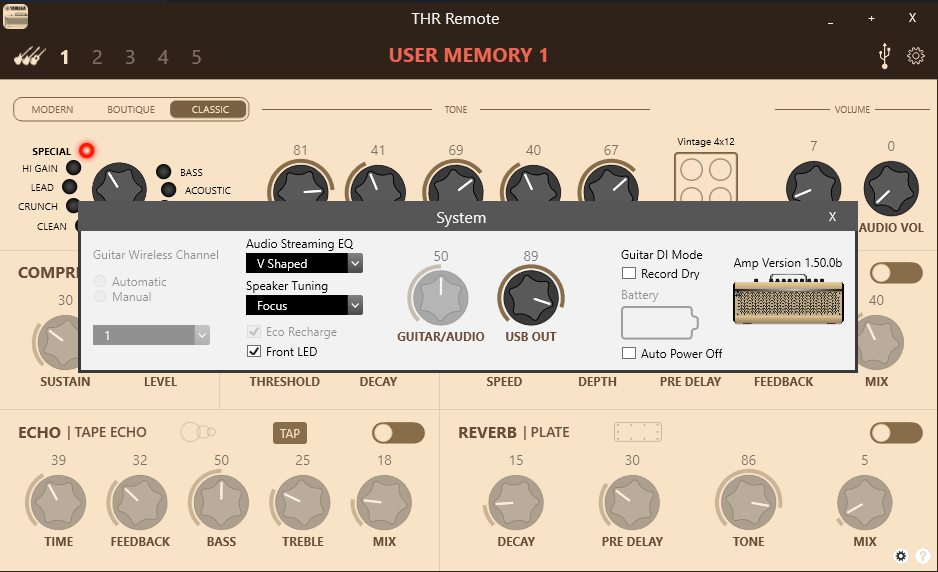Toggle the REVERB on/off switch
The height and width of the screenshot is (572, 938).
pyautogui.click(x=896, y=433)
